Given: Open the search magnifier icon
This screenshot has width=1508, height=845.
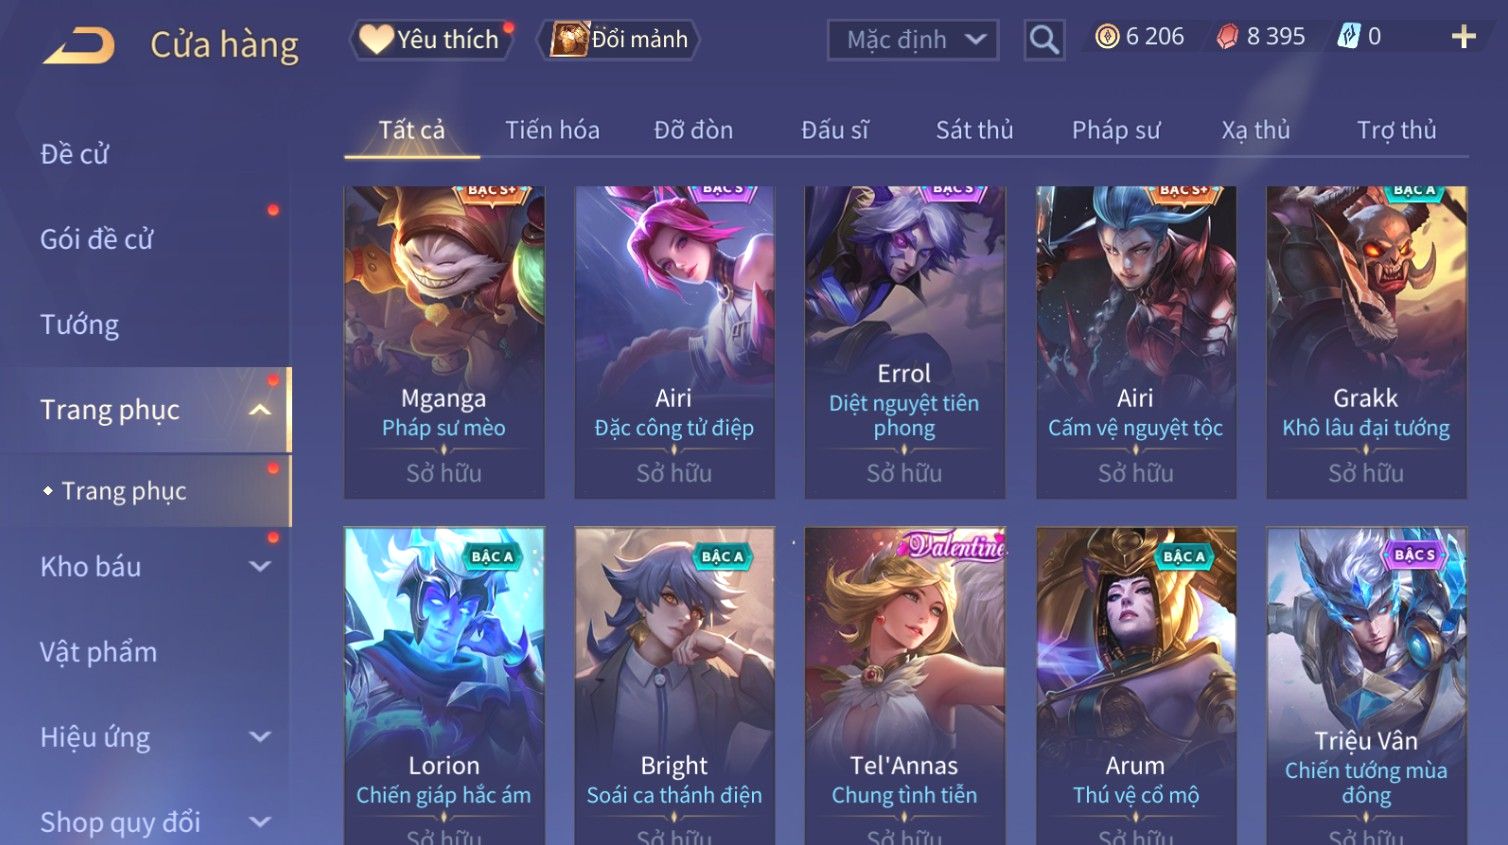Looking at the screenshot, I should (1044, 40).
